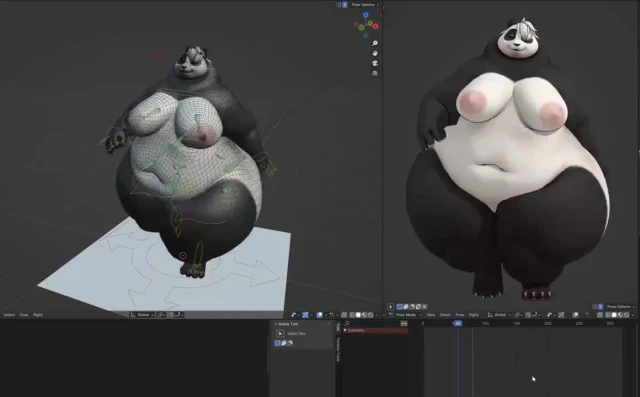This screenshot has width=640, height=397.
Task: Click the swap arrows icon above the timeline
Action: pos(404,324)
